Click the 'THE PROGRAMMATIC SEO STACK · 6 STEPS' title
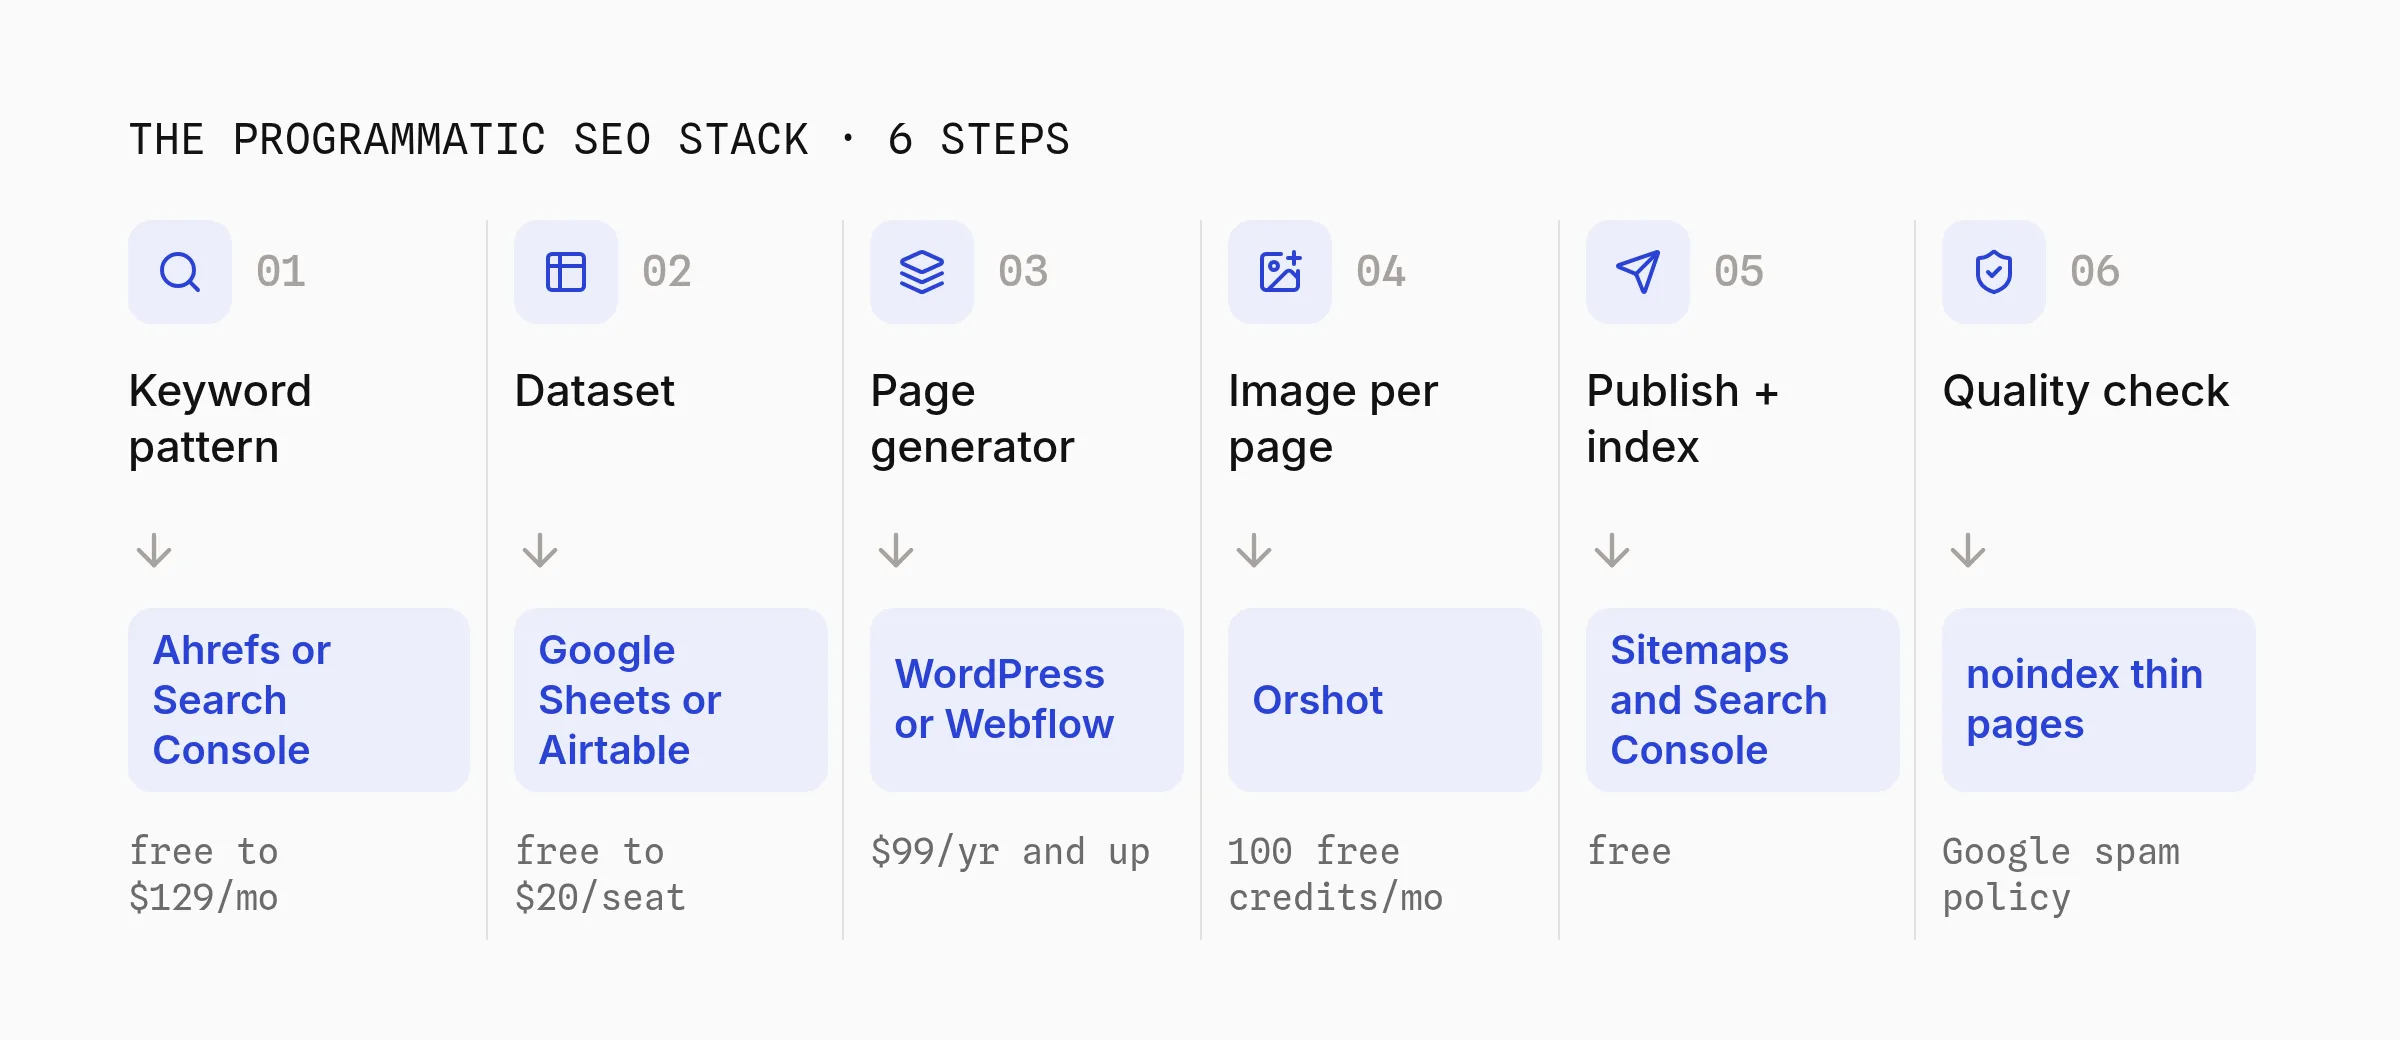This screenshot has width=2400, height=1040. (x=600, y=140)
